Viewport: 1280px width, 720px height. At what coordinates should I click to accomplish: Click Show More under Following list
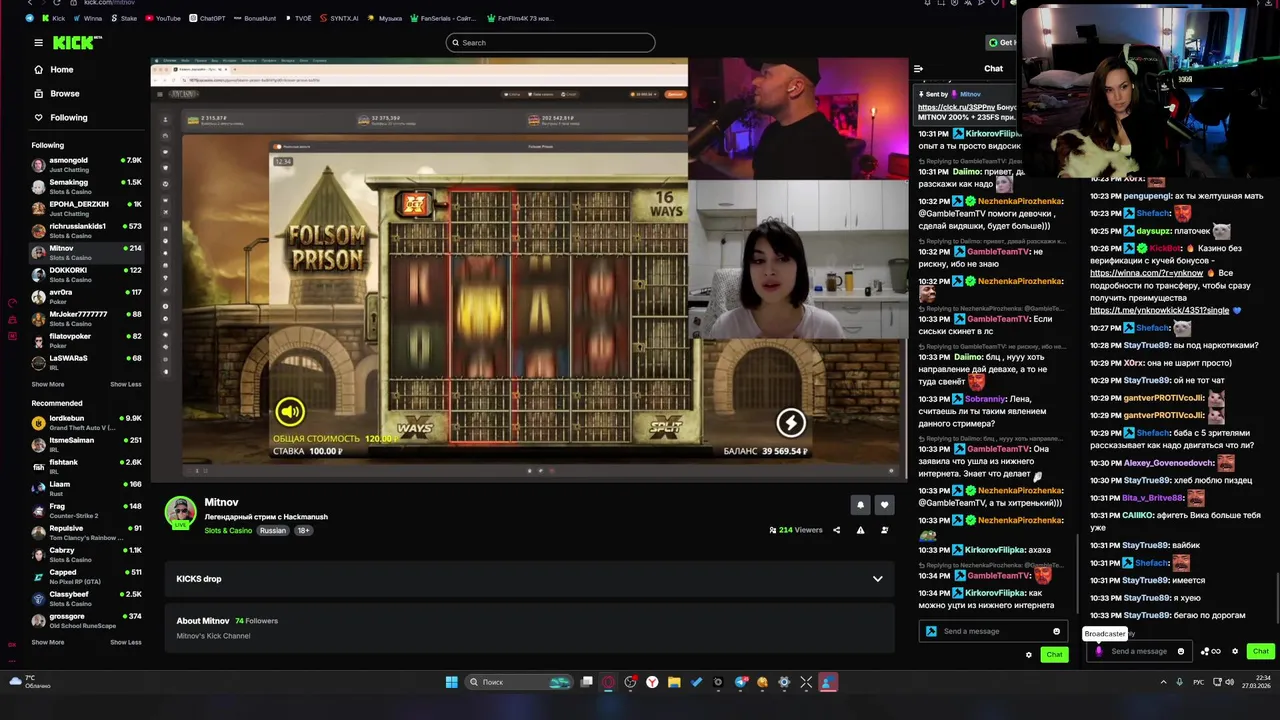[x=47, y=384]
